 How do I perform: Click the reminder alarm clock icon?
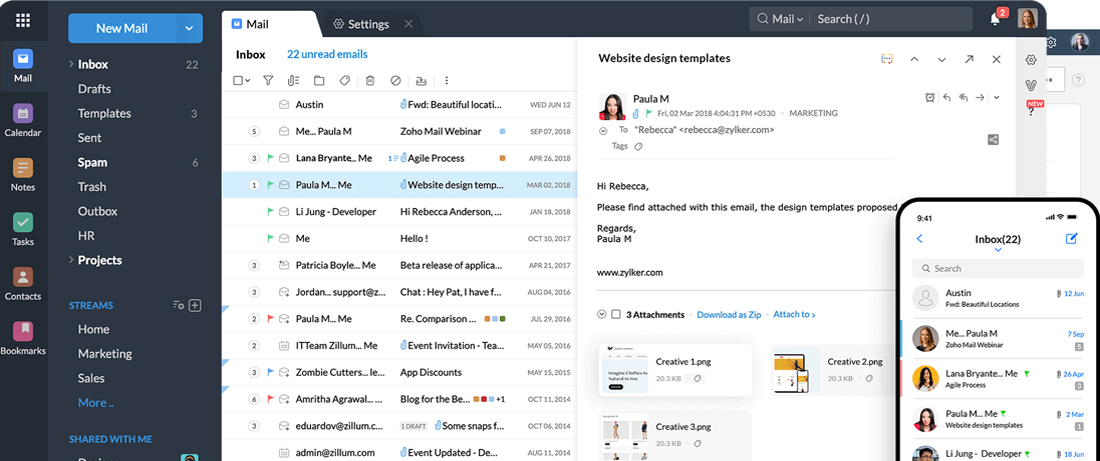(x=930, y=98)
